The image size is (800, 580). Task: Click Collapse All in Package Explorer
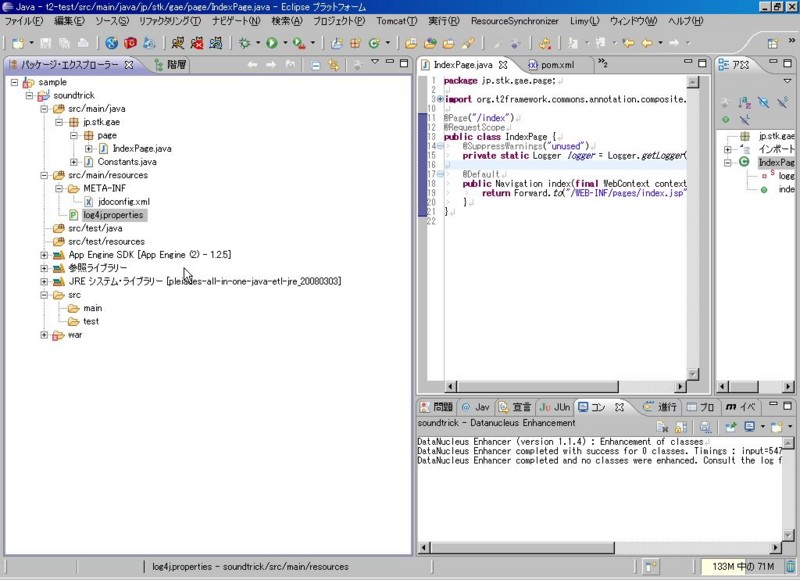coord(315,65)
